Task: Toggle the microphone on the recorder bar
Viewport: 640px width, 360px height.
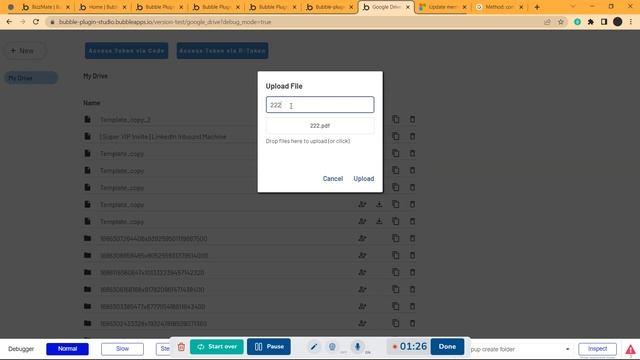Action: click(357, 347)
